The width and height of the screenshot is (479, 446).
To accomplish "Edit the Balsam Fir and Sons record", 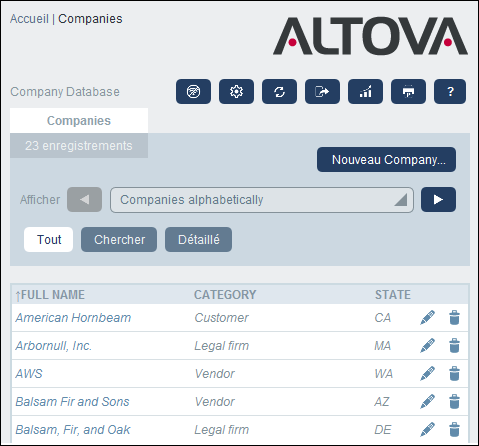I will [427, 401].
